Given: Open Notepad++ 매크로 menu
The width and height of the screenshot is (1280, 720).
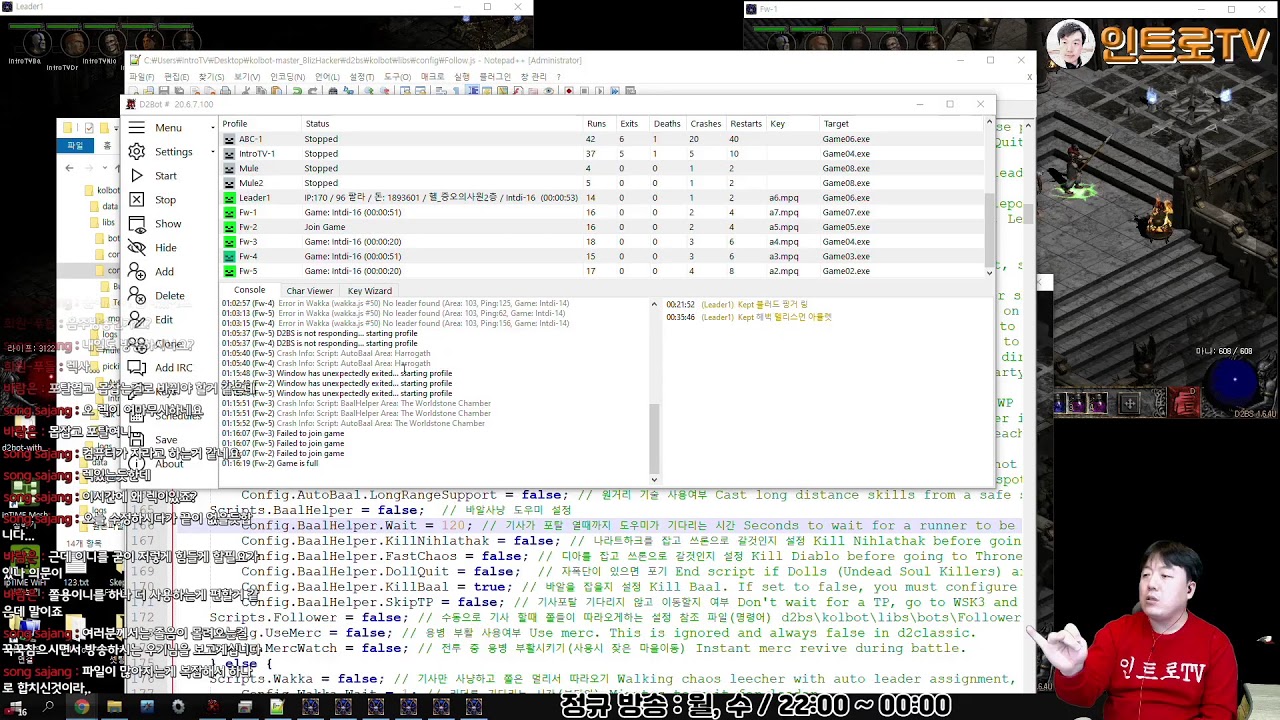Looking at the screenshot, I should click(x=432, y=77).
